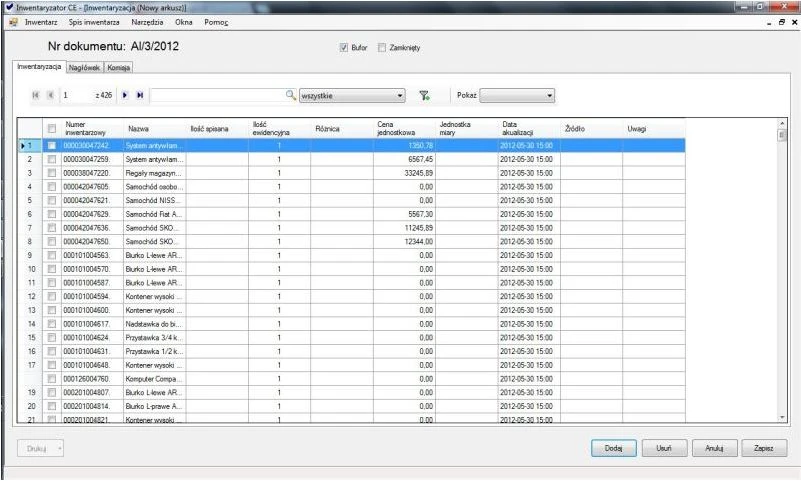The image size is (801, 481).
Task: Click the application icon in menu bar
Action: (14, 22)
